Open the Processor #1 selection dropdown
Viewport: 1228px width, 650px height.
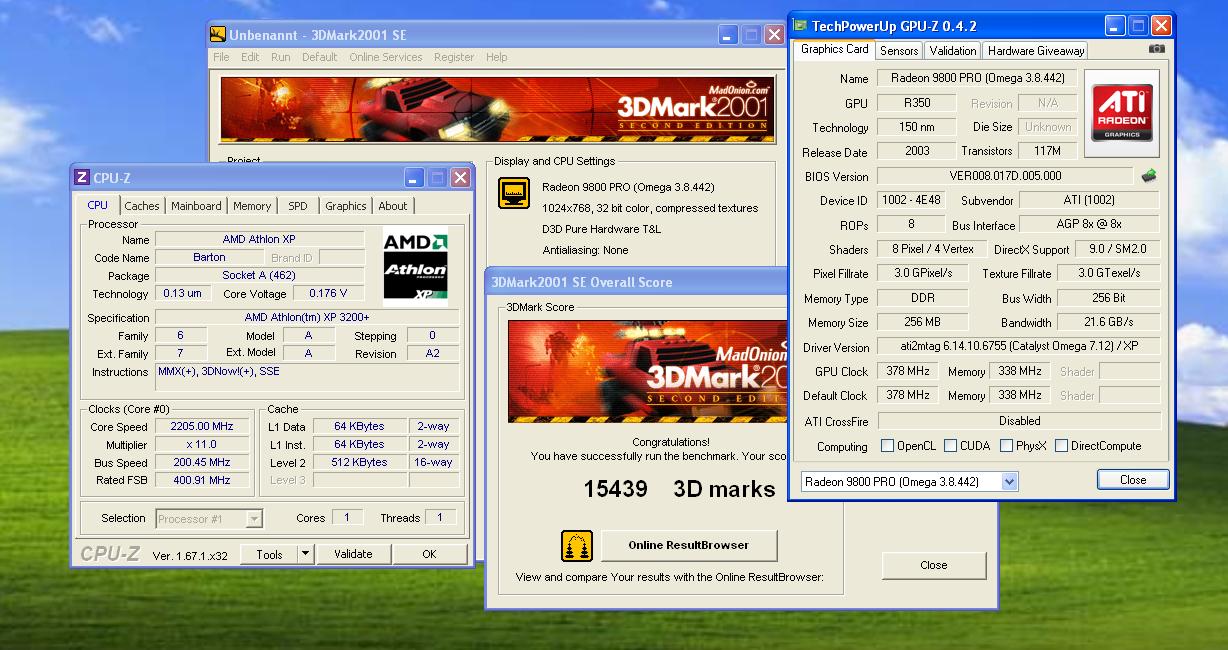tap(254, 519)
